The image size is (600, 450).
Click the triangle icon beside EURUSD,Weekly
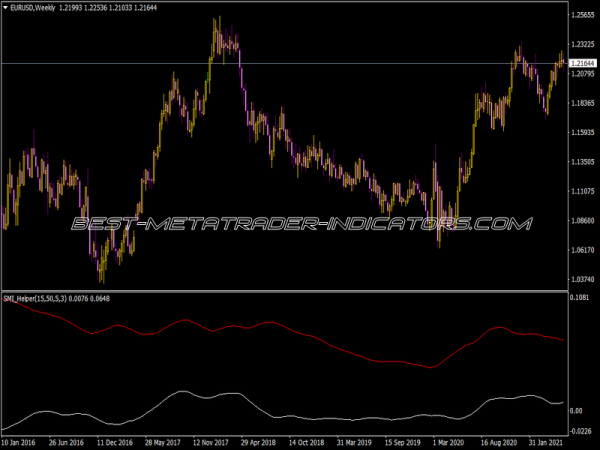pos(6,8)
